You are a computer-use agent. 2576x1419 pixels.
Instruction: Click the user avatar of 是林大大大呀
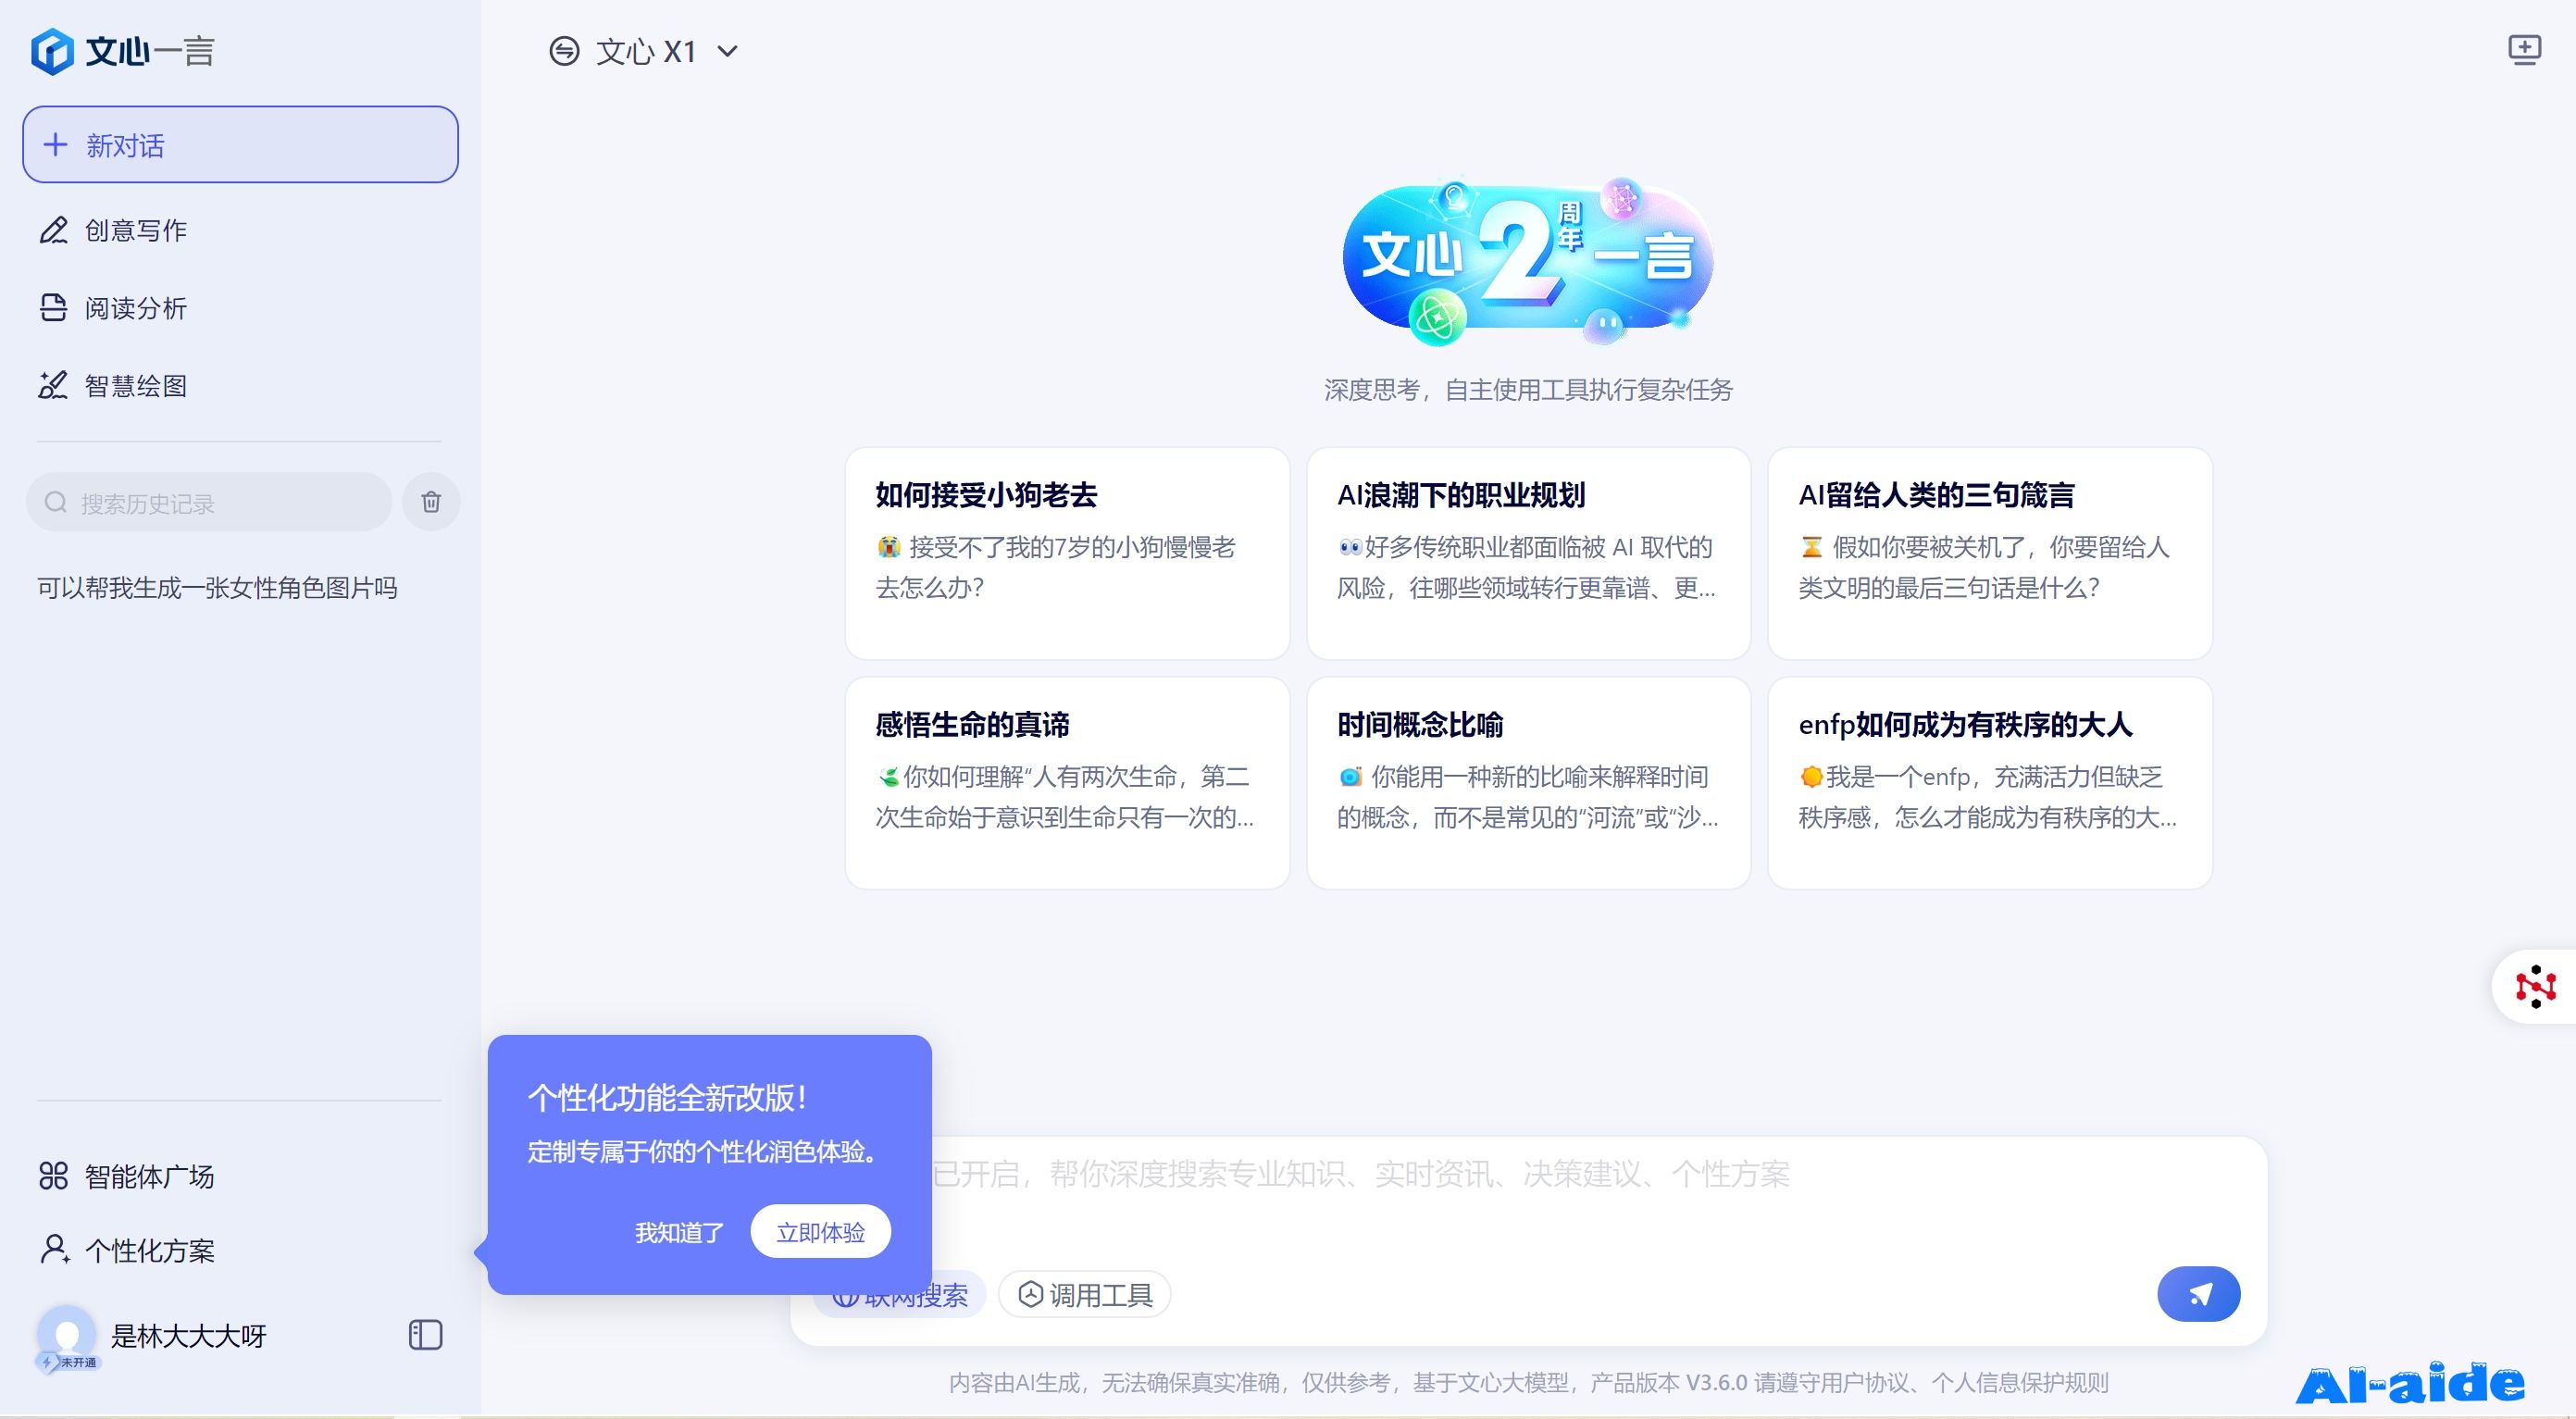pyautogui.click(x=67, y=1335)
